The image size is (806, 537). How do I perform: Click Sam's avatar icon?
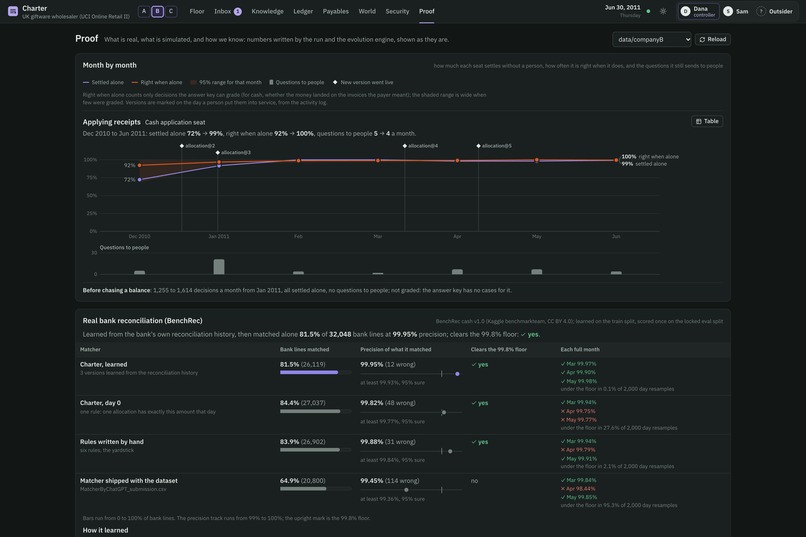[x=728, y=11]
